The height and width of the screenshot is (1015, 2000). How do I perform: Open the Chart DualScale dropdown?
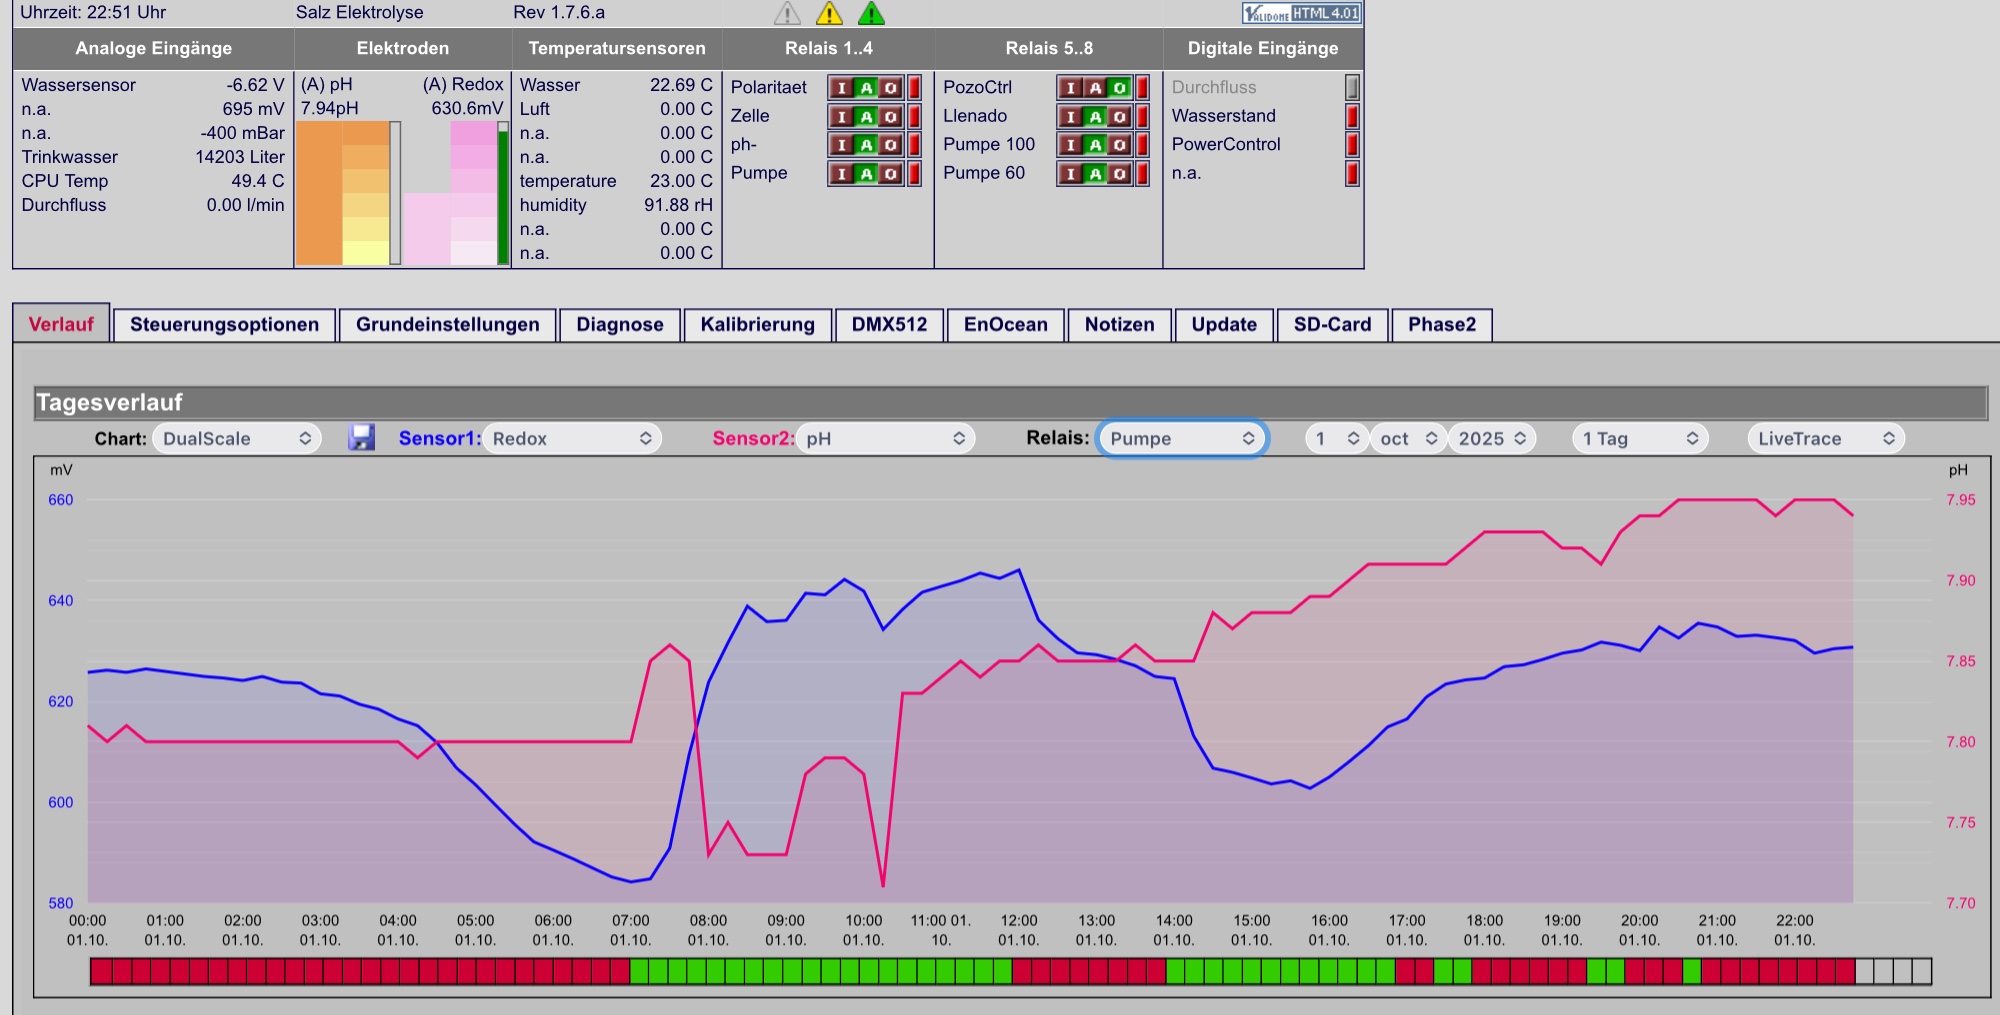point(237,438)
